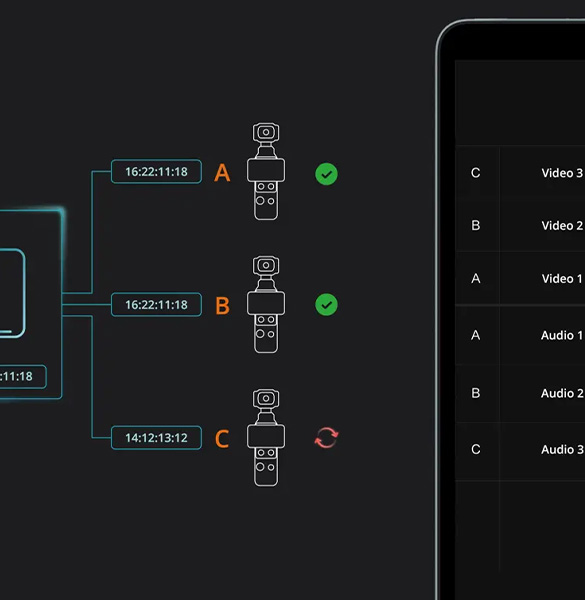Select timecode 16:22:11:18 for camera A
Image resolution: width=585 pixels, height=600 pixels.
(x=156, y=171)
